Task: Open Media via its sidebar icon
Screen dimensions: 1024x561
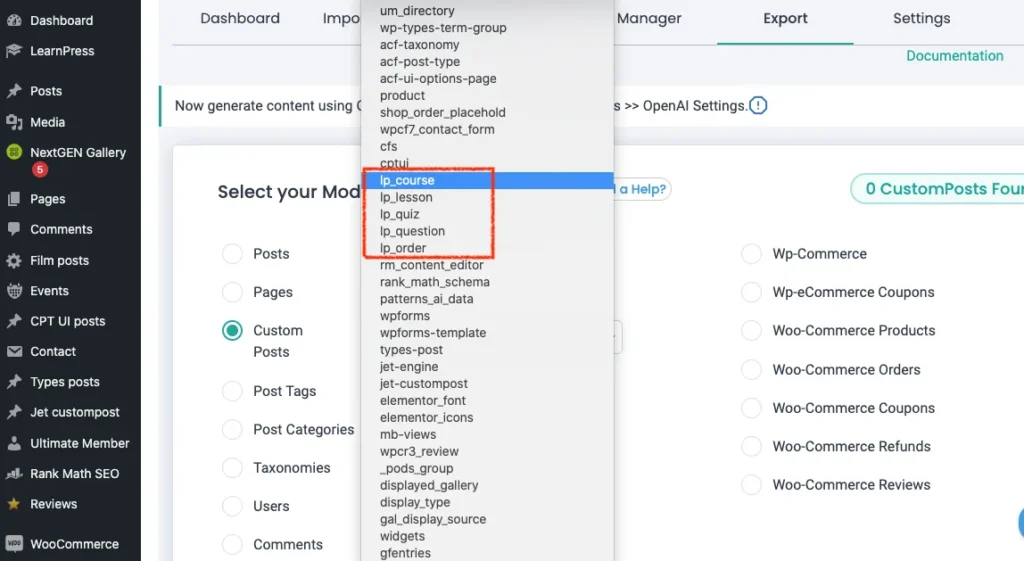Action: [x=14, y=122]
